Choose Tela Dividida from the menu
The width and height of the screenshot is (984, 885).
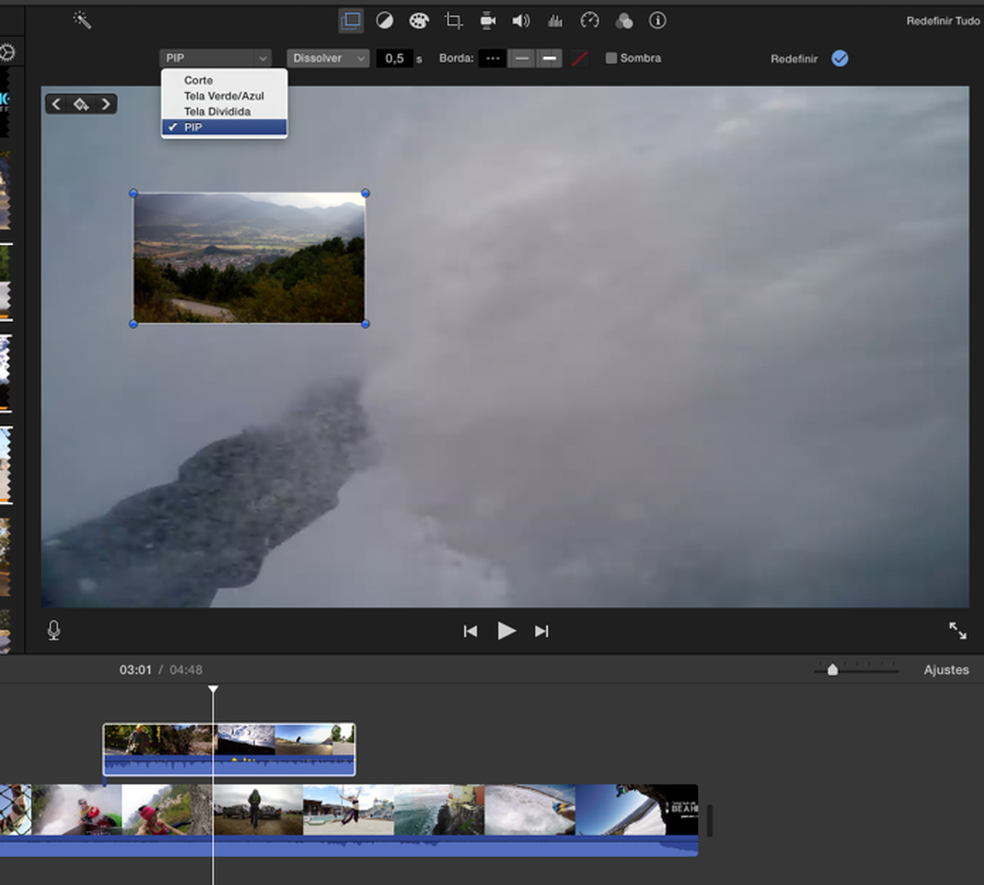point(217,112)
